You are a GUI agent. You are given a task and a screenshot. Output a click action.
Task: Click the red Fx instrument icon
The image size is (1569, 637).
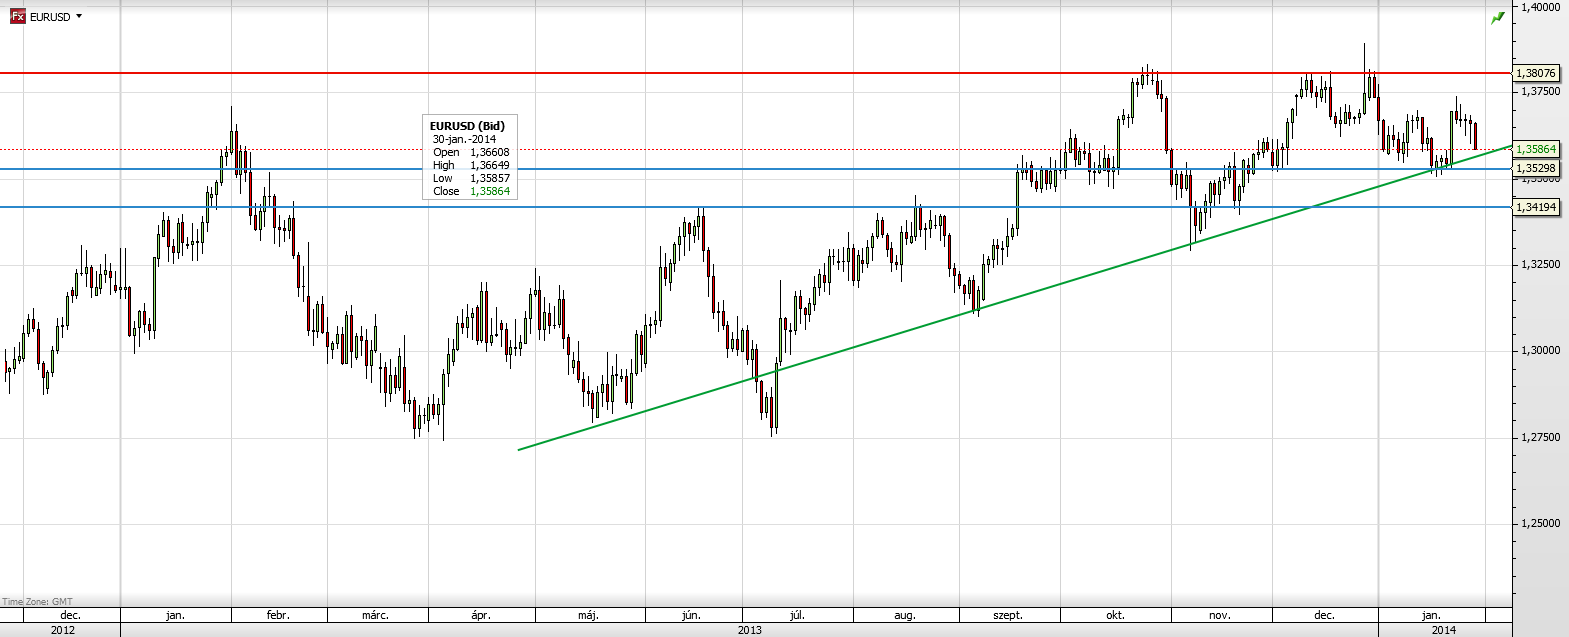pyautogui.click(x=17, y=17)
